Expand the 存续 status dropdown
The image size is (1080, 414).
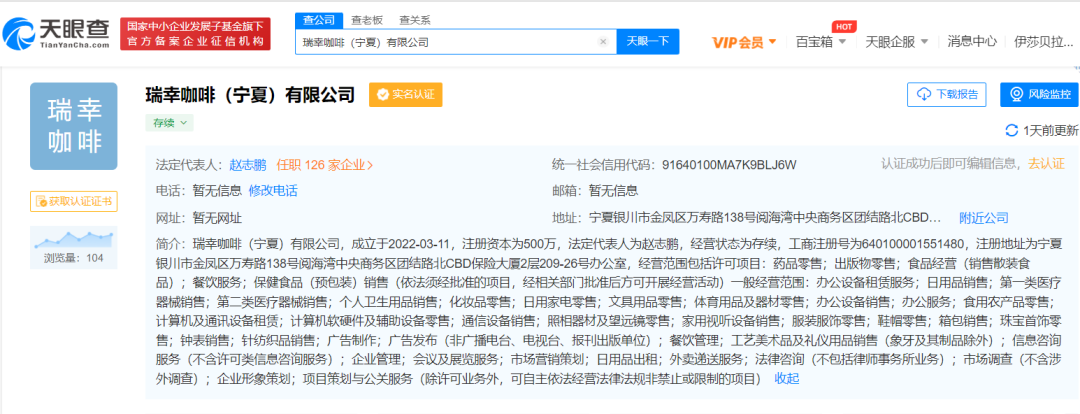(169, 123)
